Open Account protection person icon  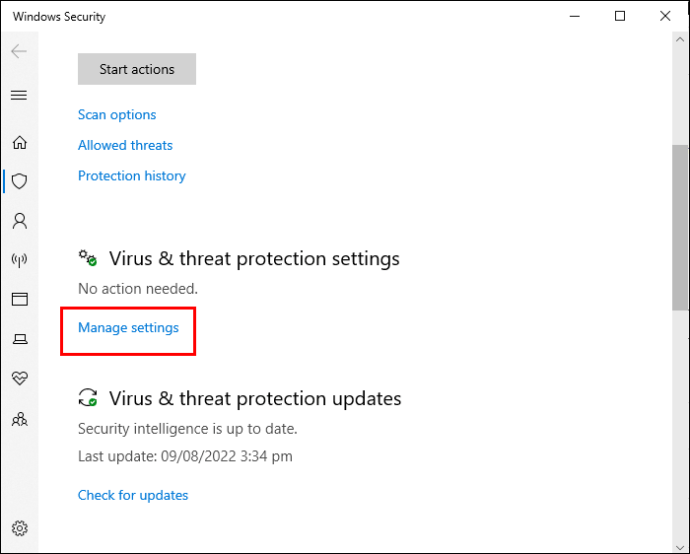coord(19,220)
